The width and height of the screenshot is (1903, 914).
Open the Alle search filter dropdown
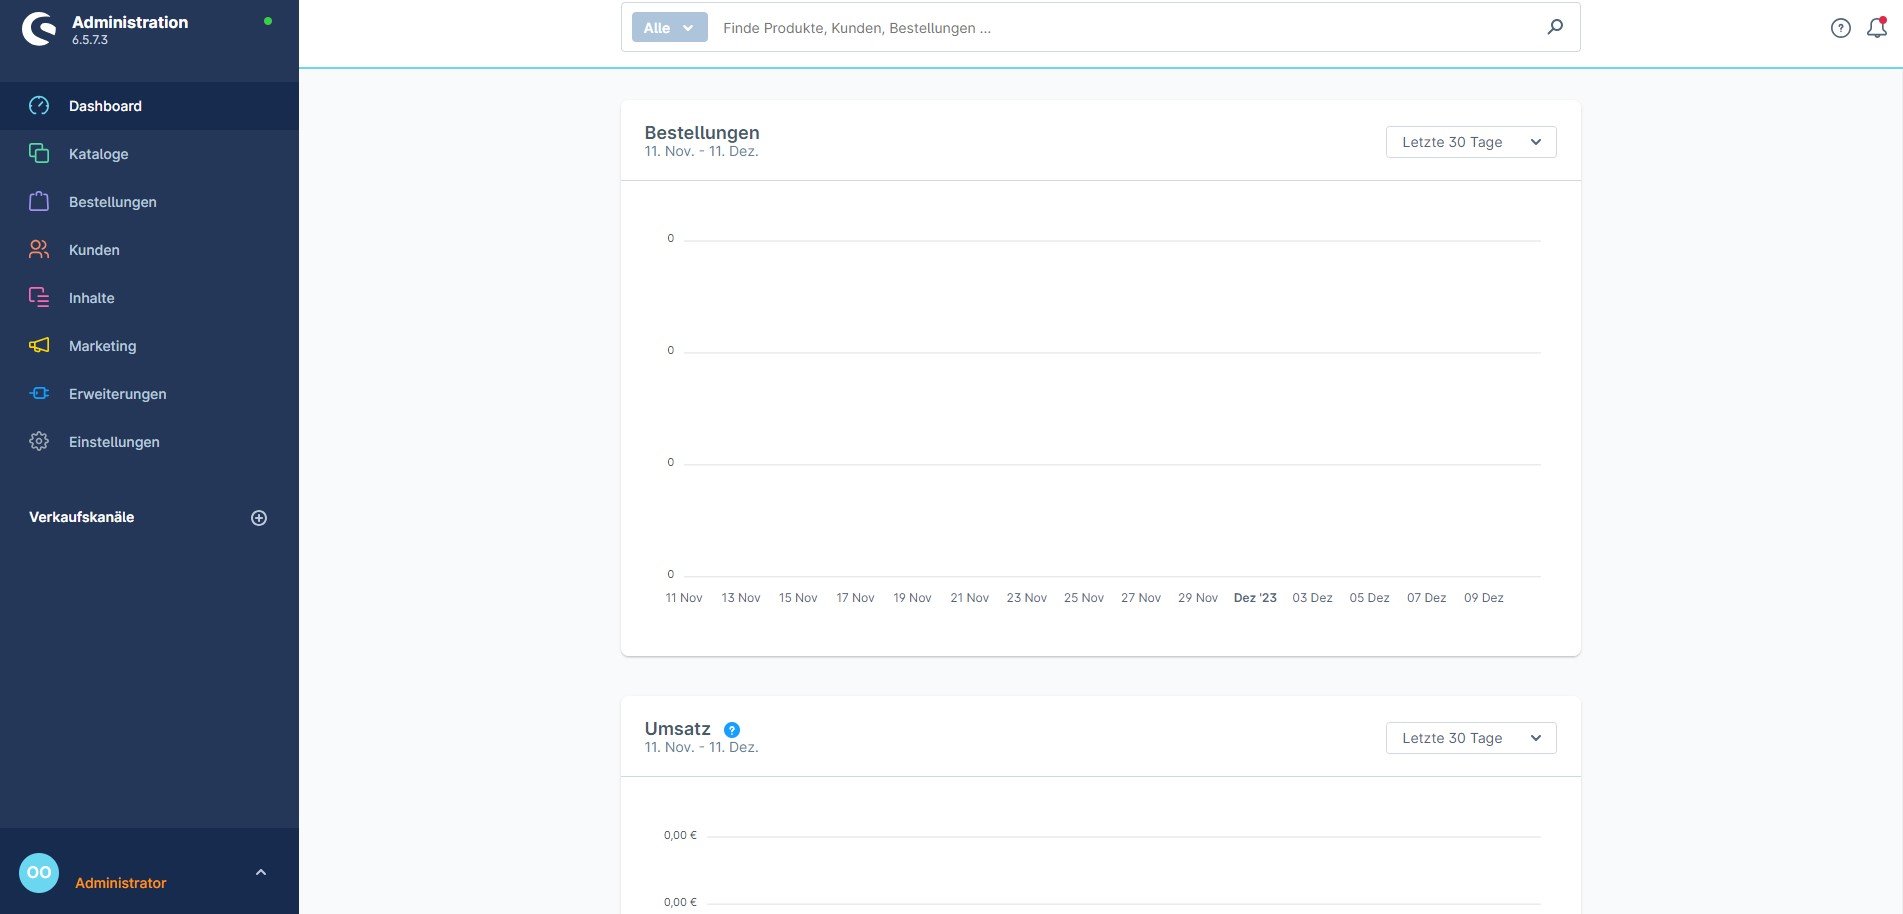click(669, 28)
